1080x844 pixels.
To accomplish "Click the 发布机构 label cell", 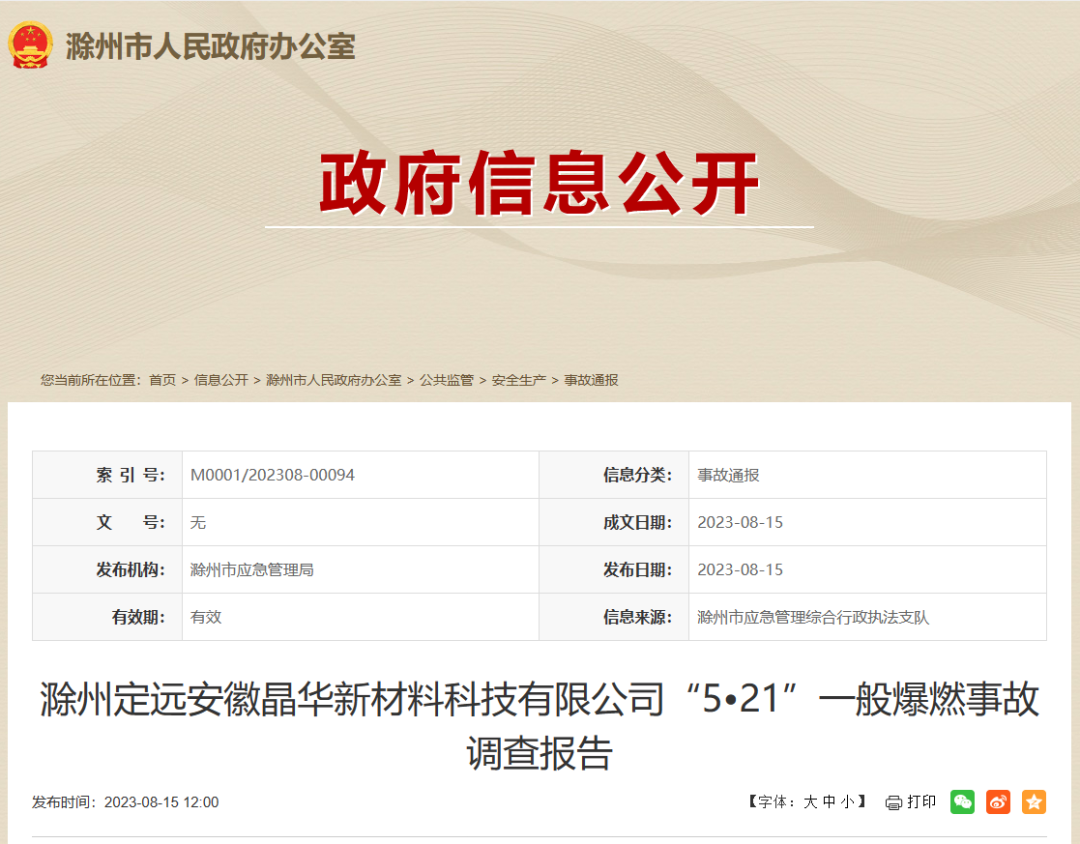I will point(107,570).
